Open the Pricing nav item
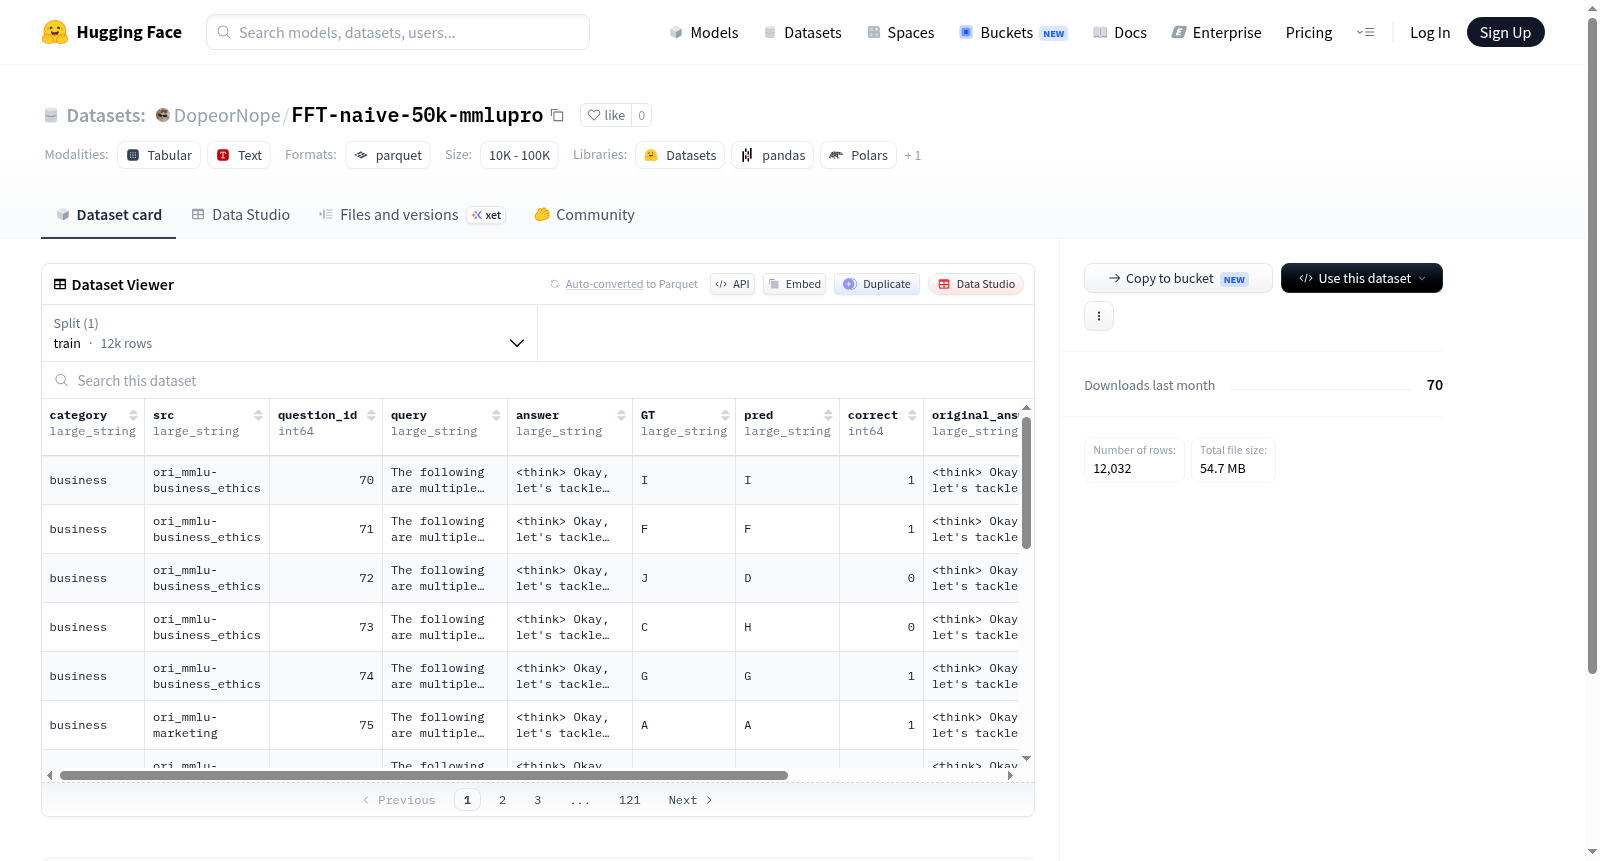Image resolution: width=1600 pixels, height=861 pixels. [x=1309, y=32]
